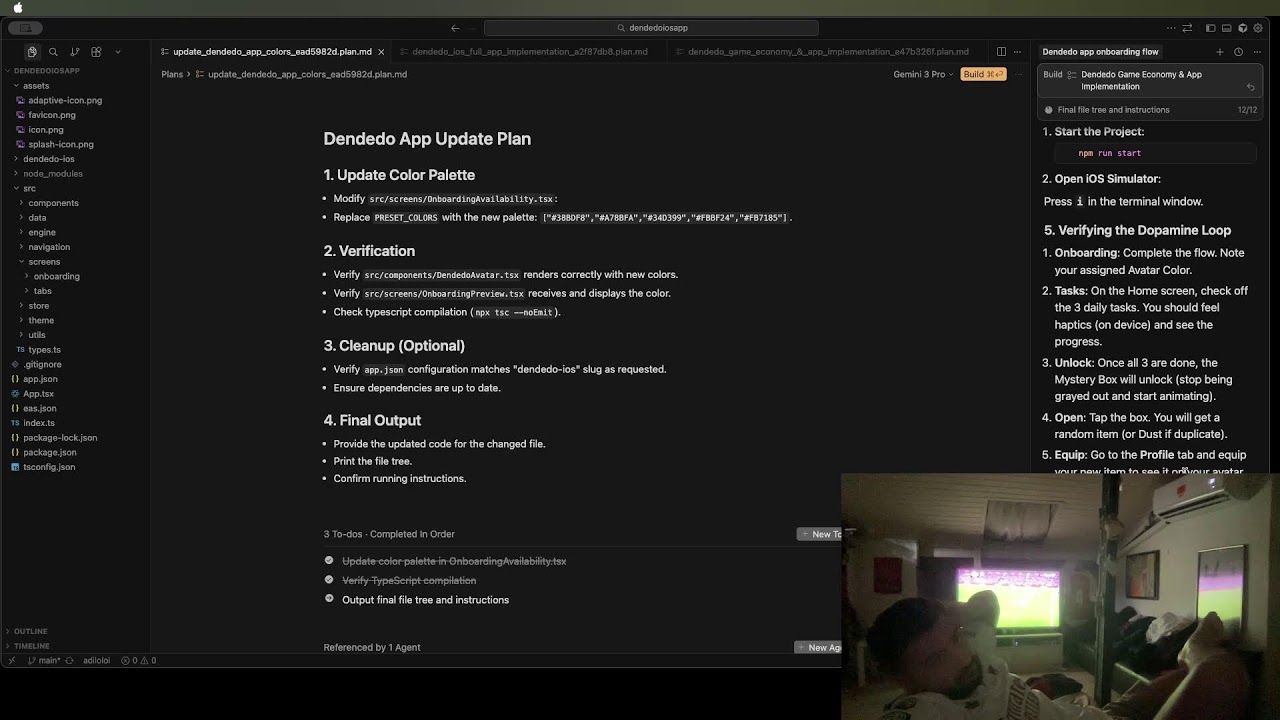The image size is (1280, 720).
Task: Click the orange Build button
Action: 982,74
